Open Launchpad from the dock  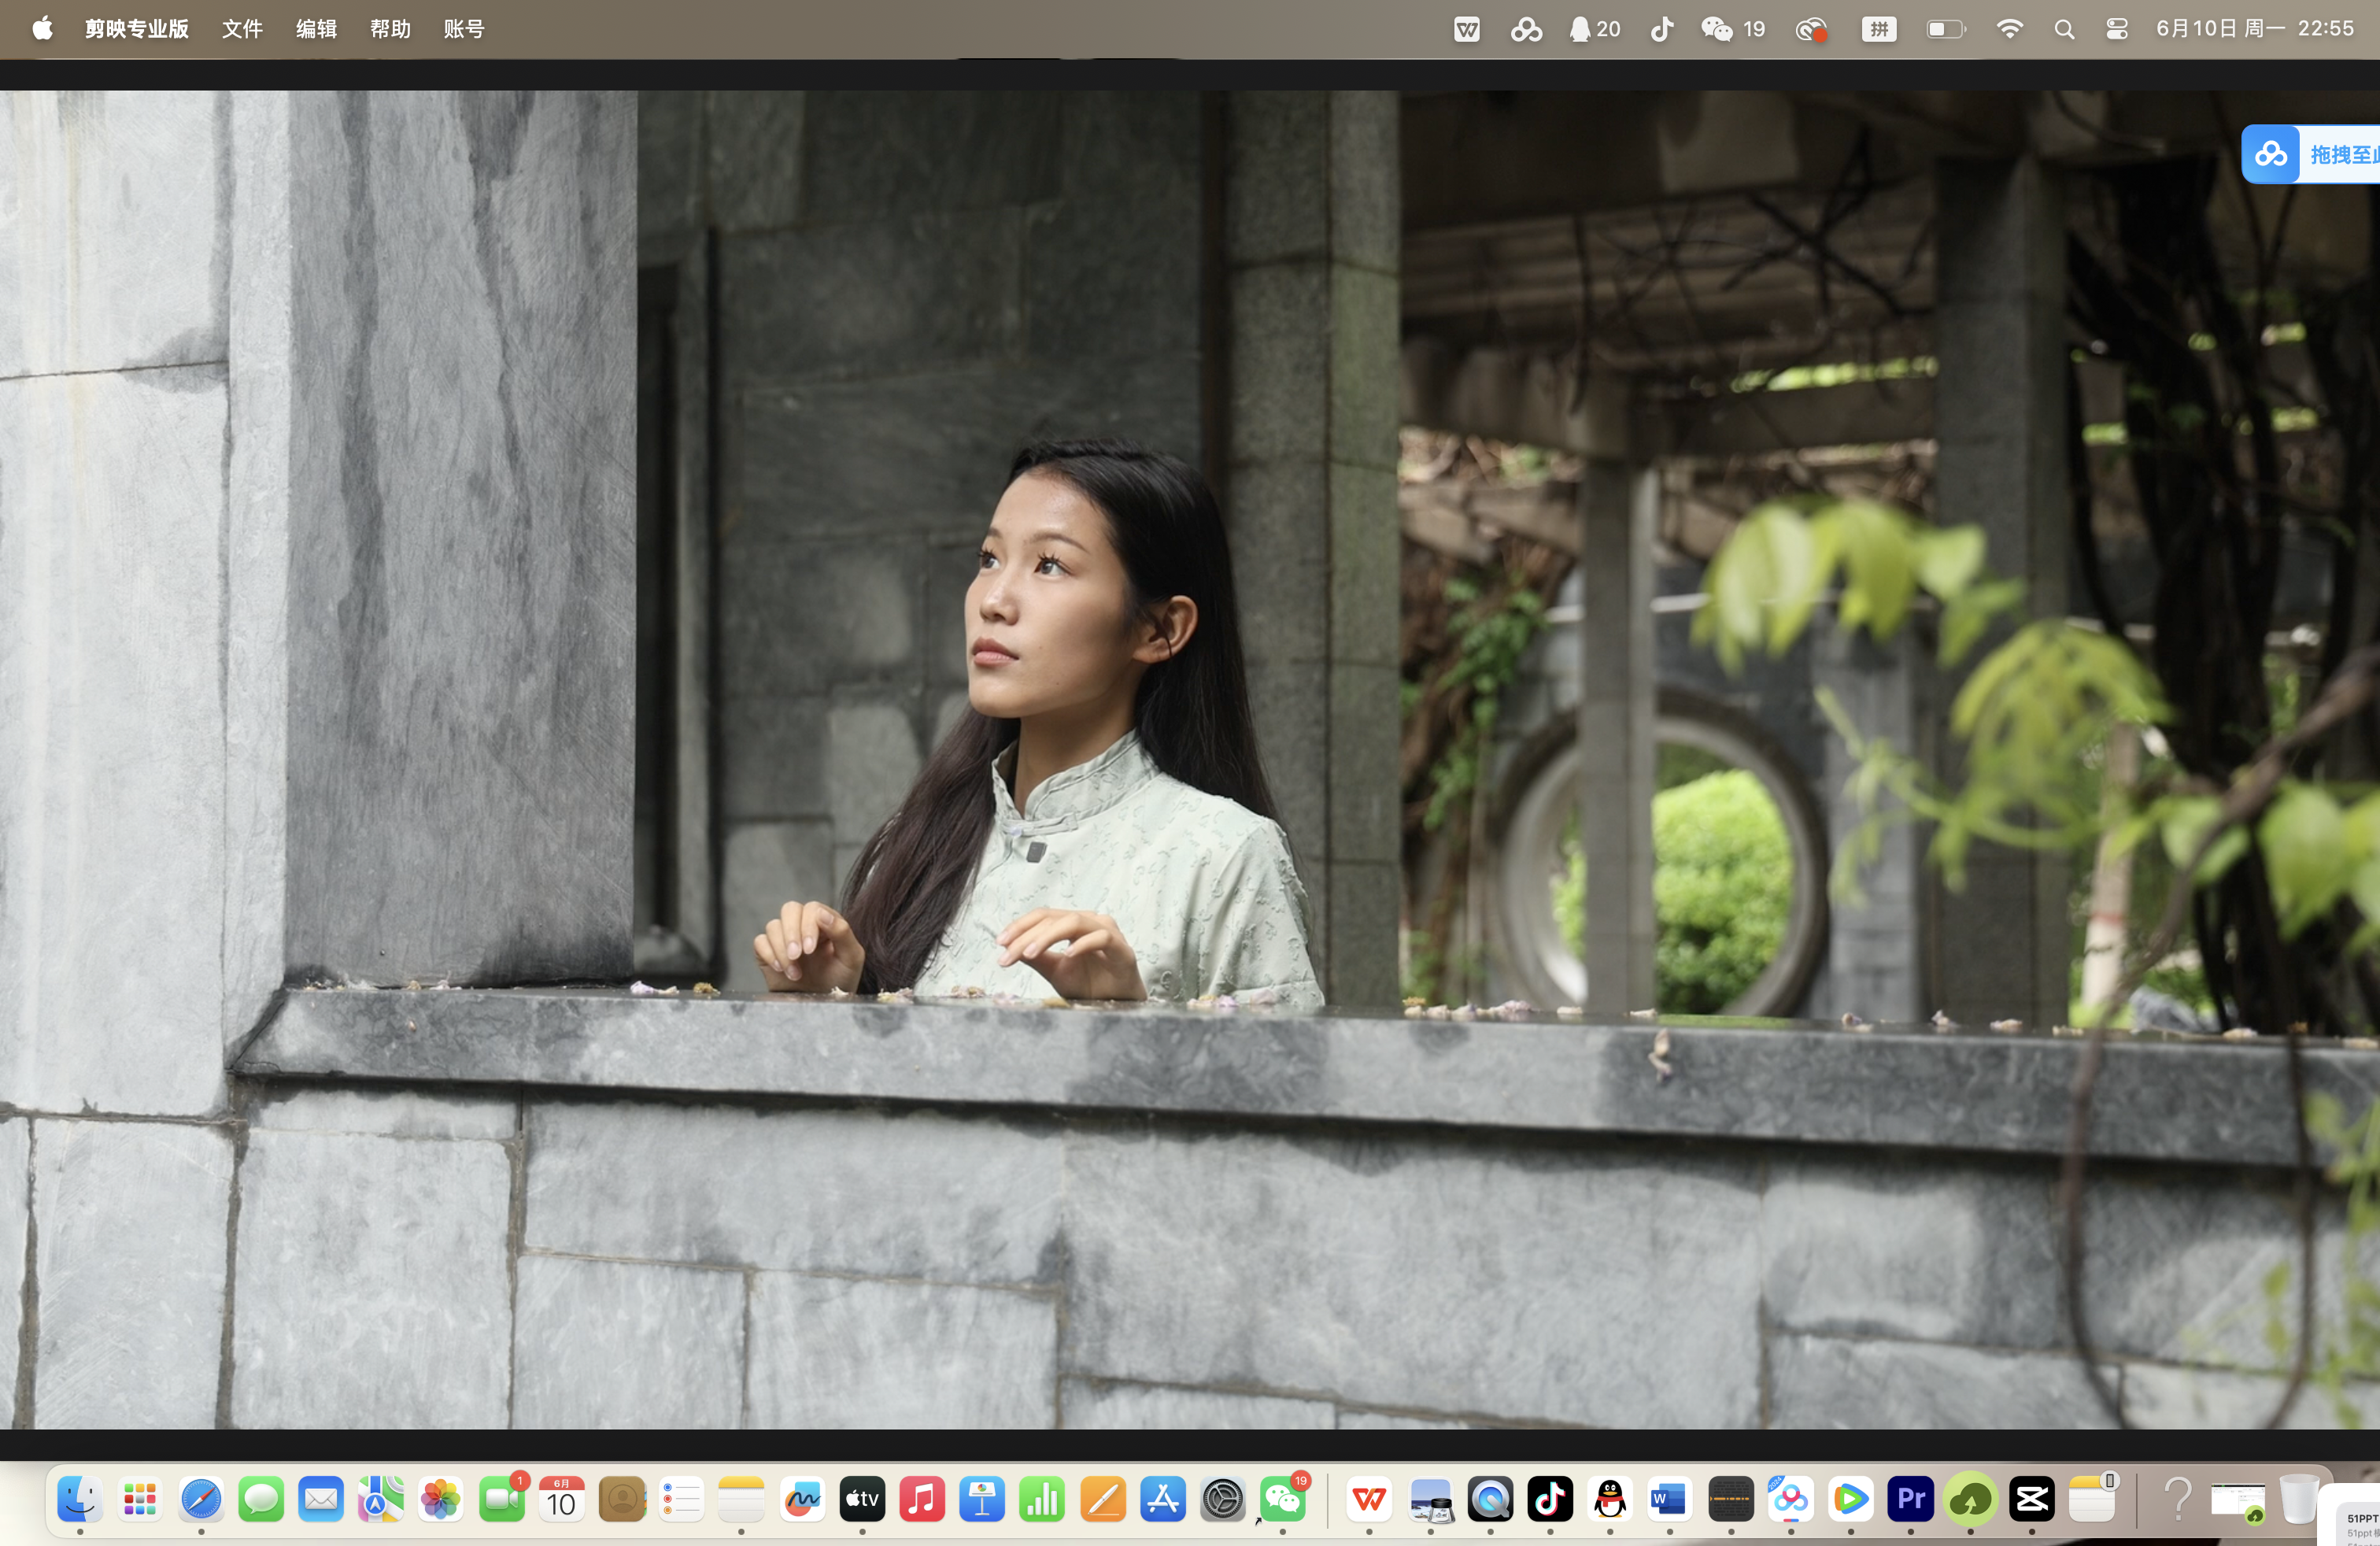tap(140, 1500)
